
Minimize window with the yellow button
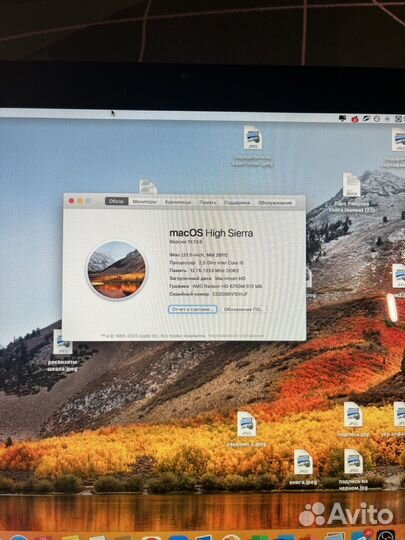80,201
